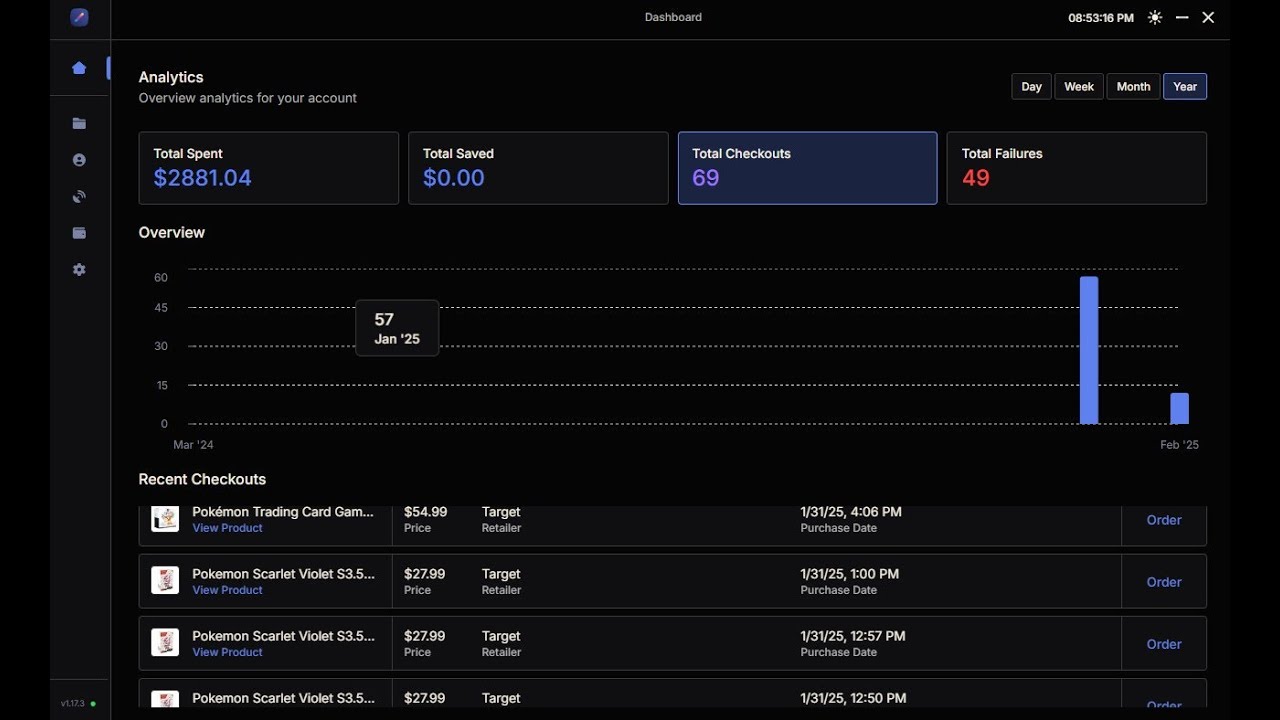Switch analytics range to Day
Screen dimensions: 1280x720
(1032, 87)
